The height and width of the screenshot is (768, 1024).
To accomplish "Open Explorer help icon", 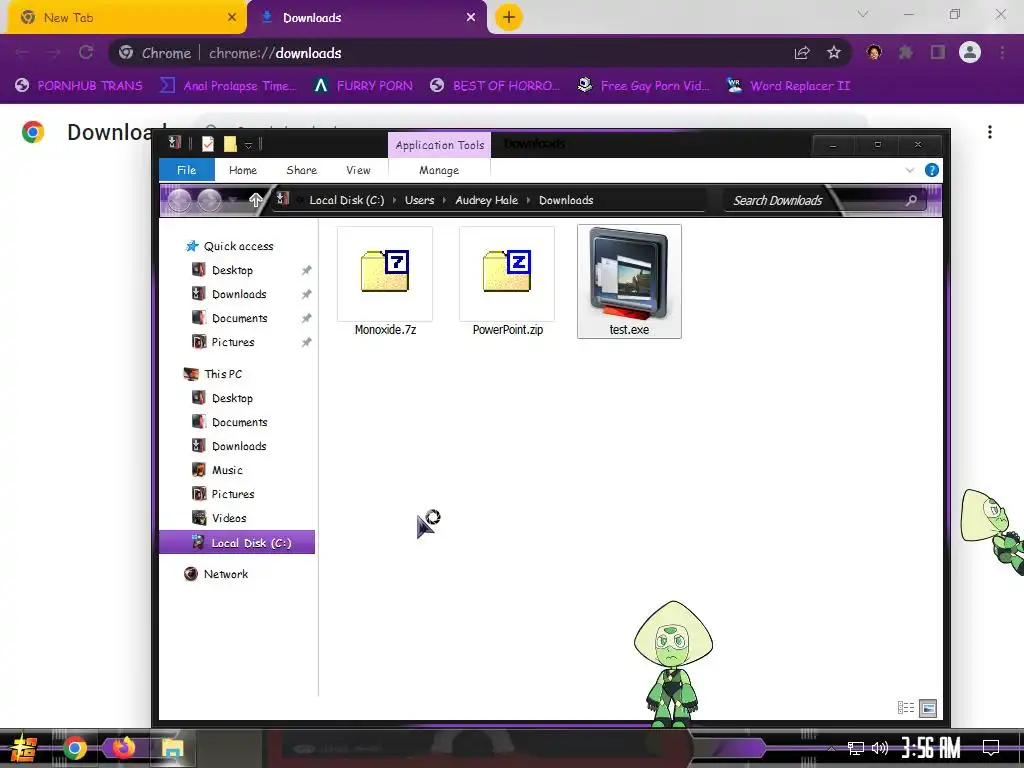I will coord(931,170).
